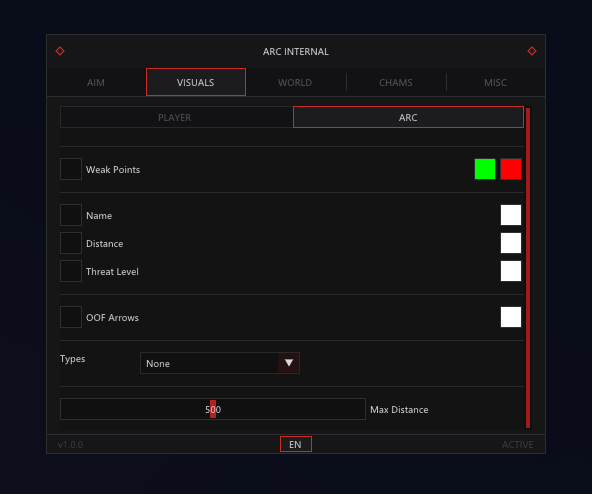Click the EN language button
The image size is (592, 494).
pos(296,444)
